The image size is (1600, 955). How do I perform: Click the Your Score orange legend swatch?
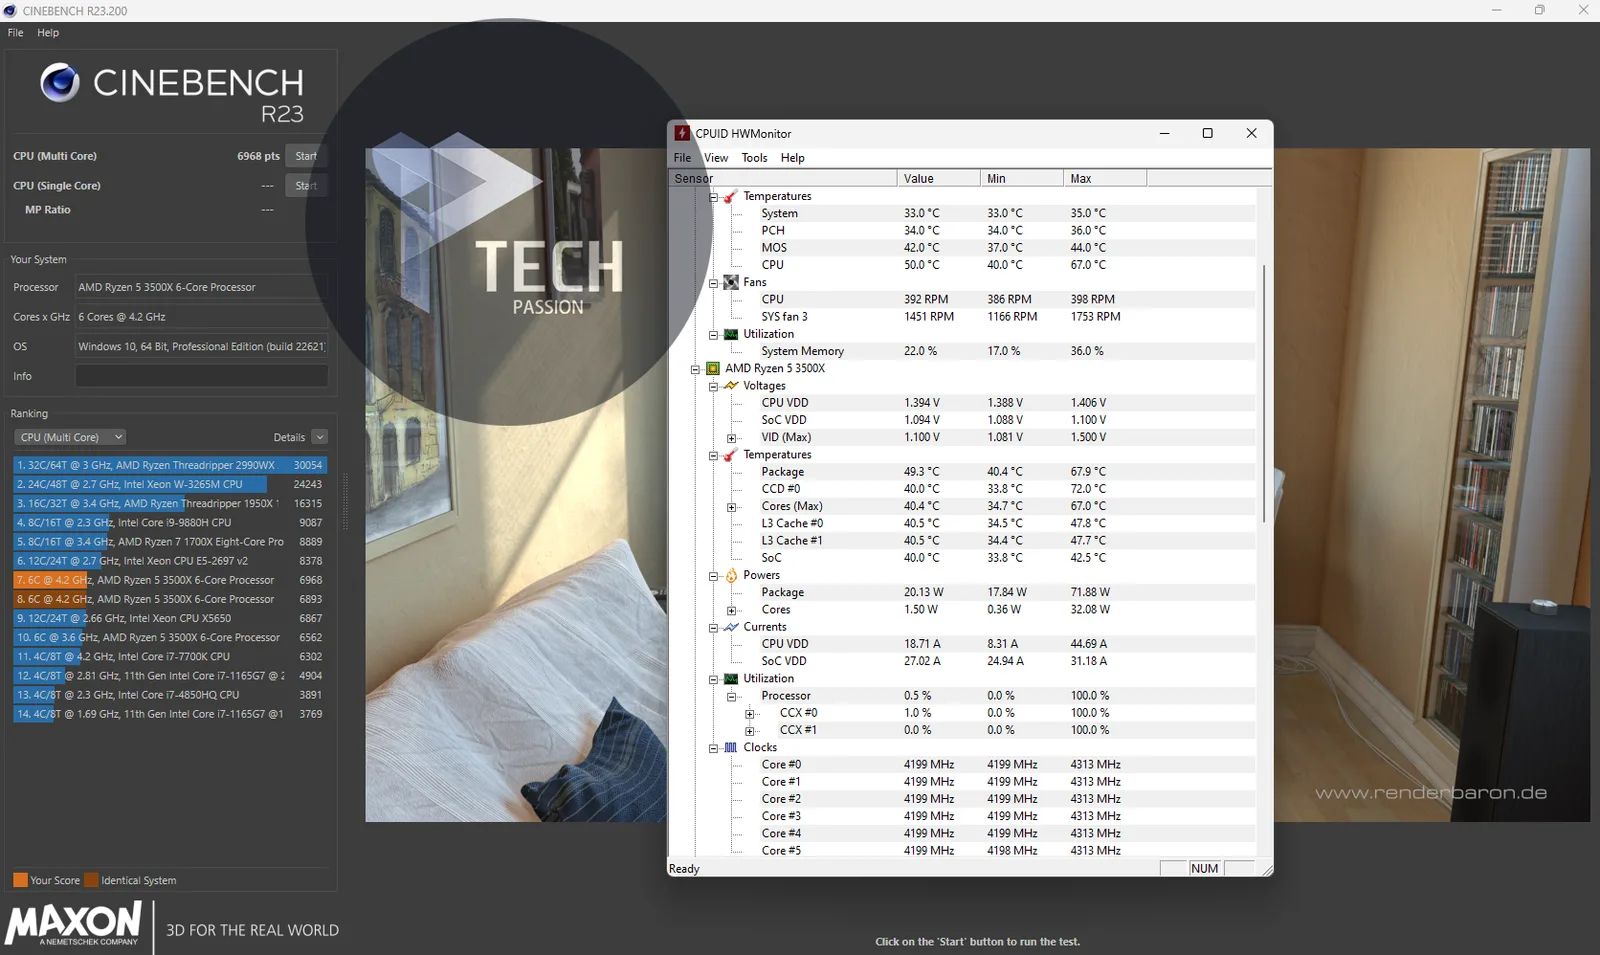pyautogui.click(x=20, y=880)
